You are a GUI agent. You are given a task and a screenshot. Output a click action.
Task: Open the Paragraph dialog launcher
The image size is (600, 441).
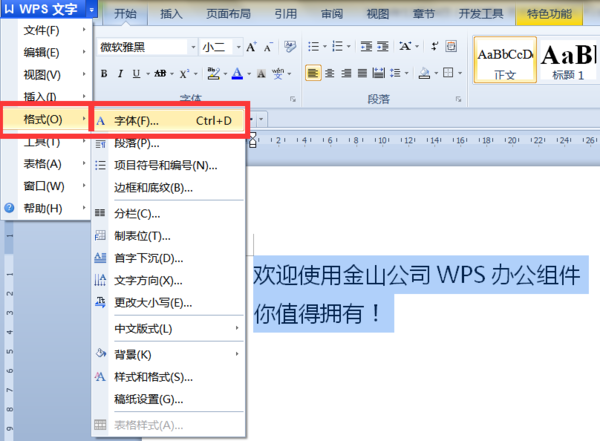(x=458, y=99)
